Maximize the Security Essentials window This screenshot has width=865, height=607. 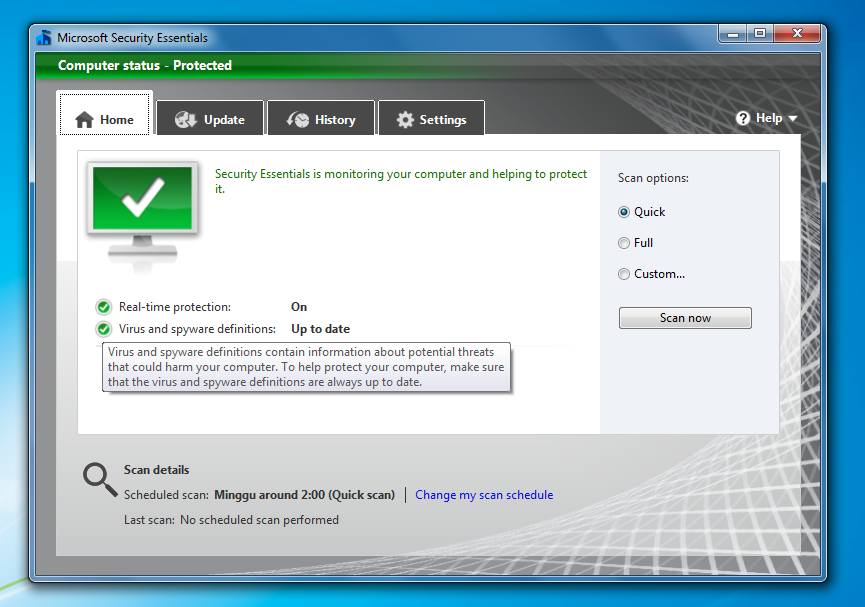[x=760, y=34]
